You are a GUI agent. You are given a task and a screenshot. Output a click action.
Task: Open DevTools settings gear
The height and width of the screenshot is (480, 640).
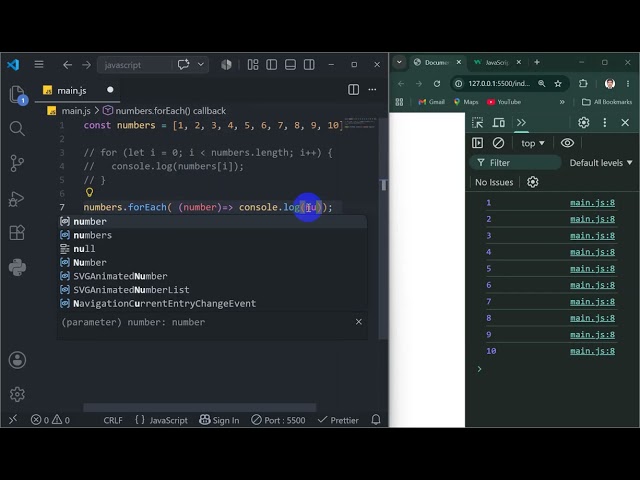click(584, 122)
